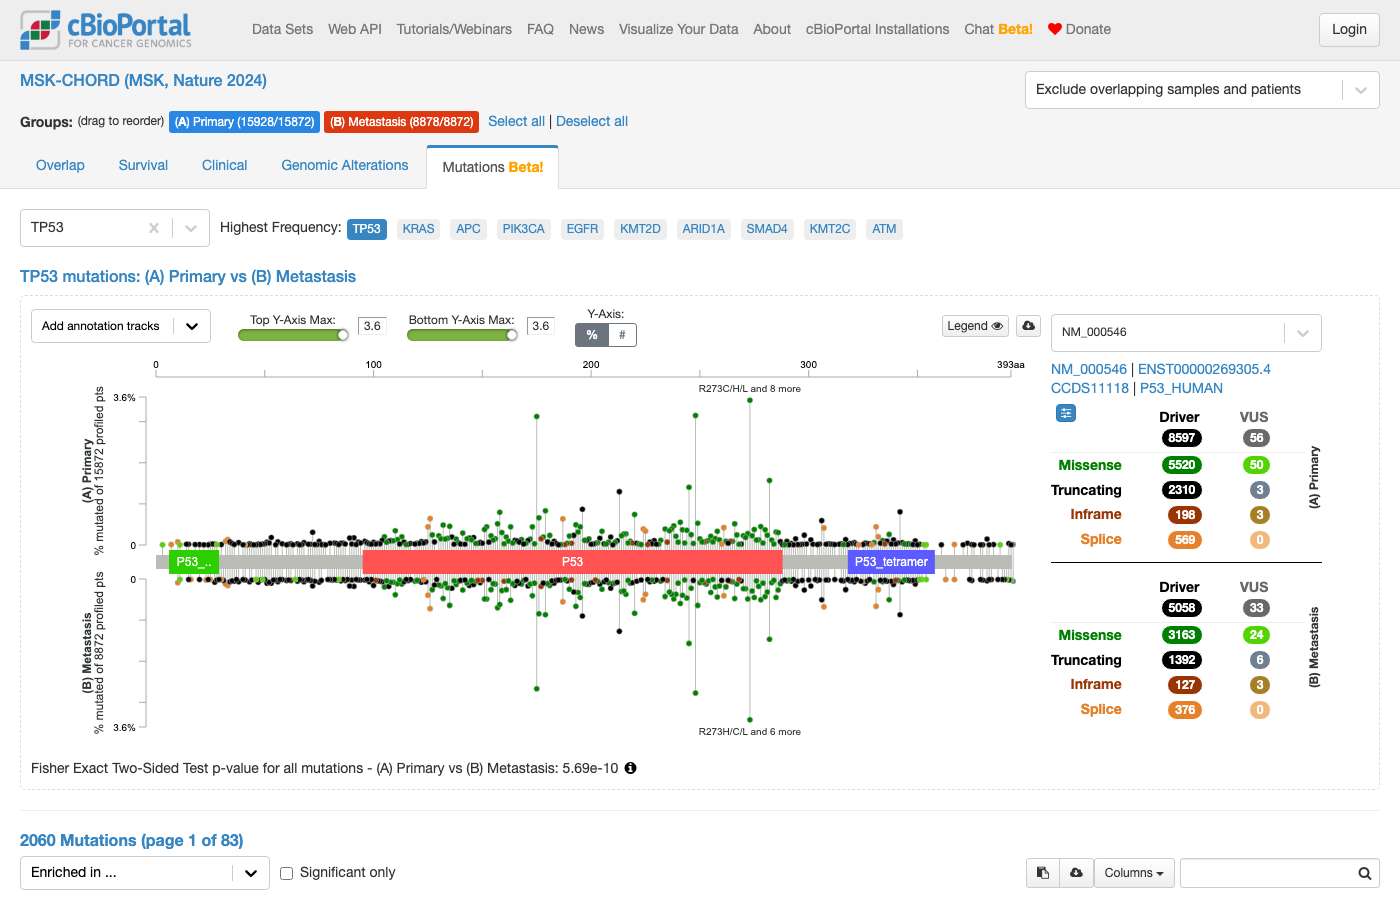Click the Login button
This screenshot has height=900, width=1400.
tap(1349, 30)
